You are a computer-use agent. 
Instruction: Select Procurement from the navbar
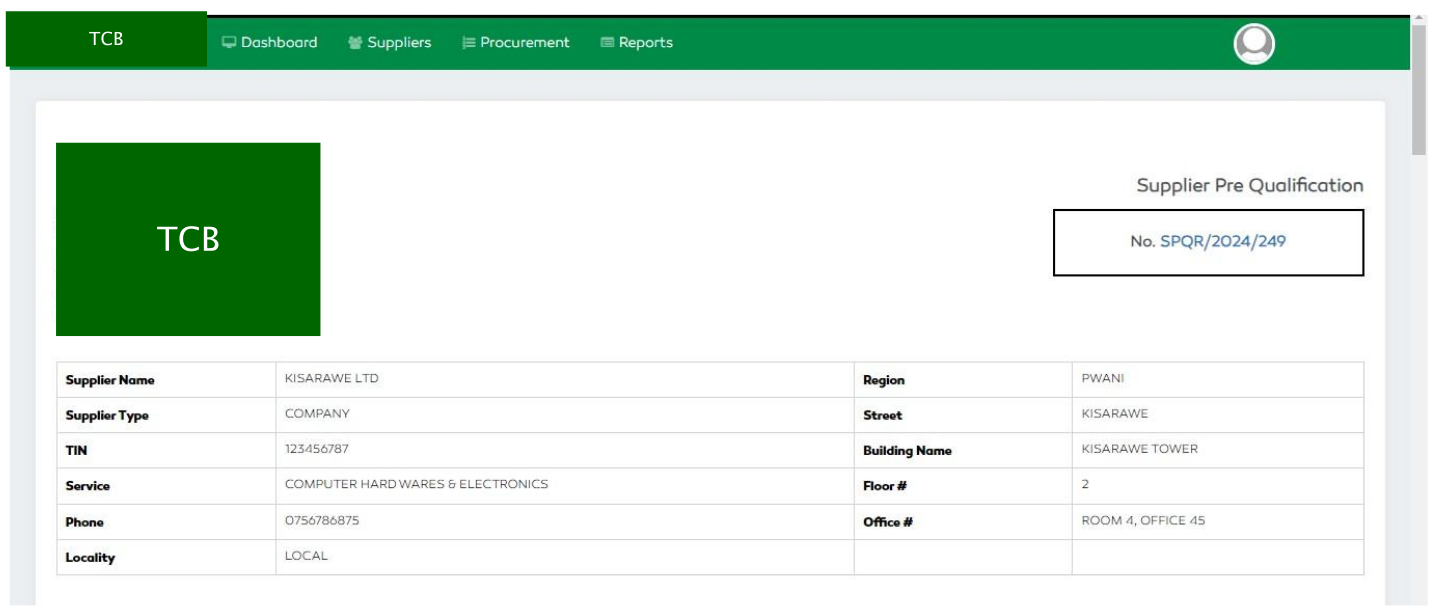click(523, 43)
